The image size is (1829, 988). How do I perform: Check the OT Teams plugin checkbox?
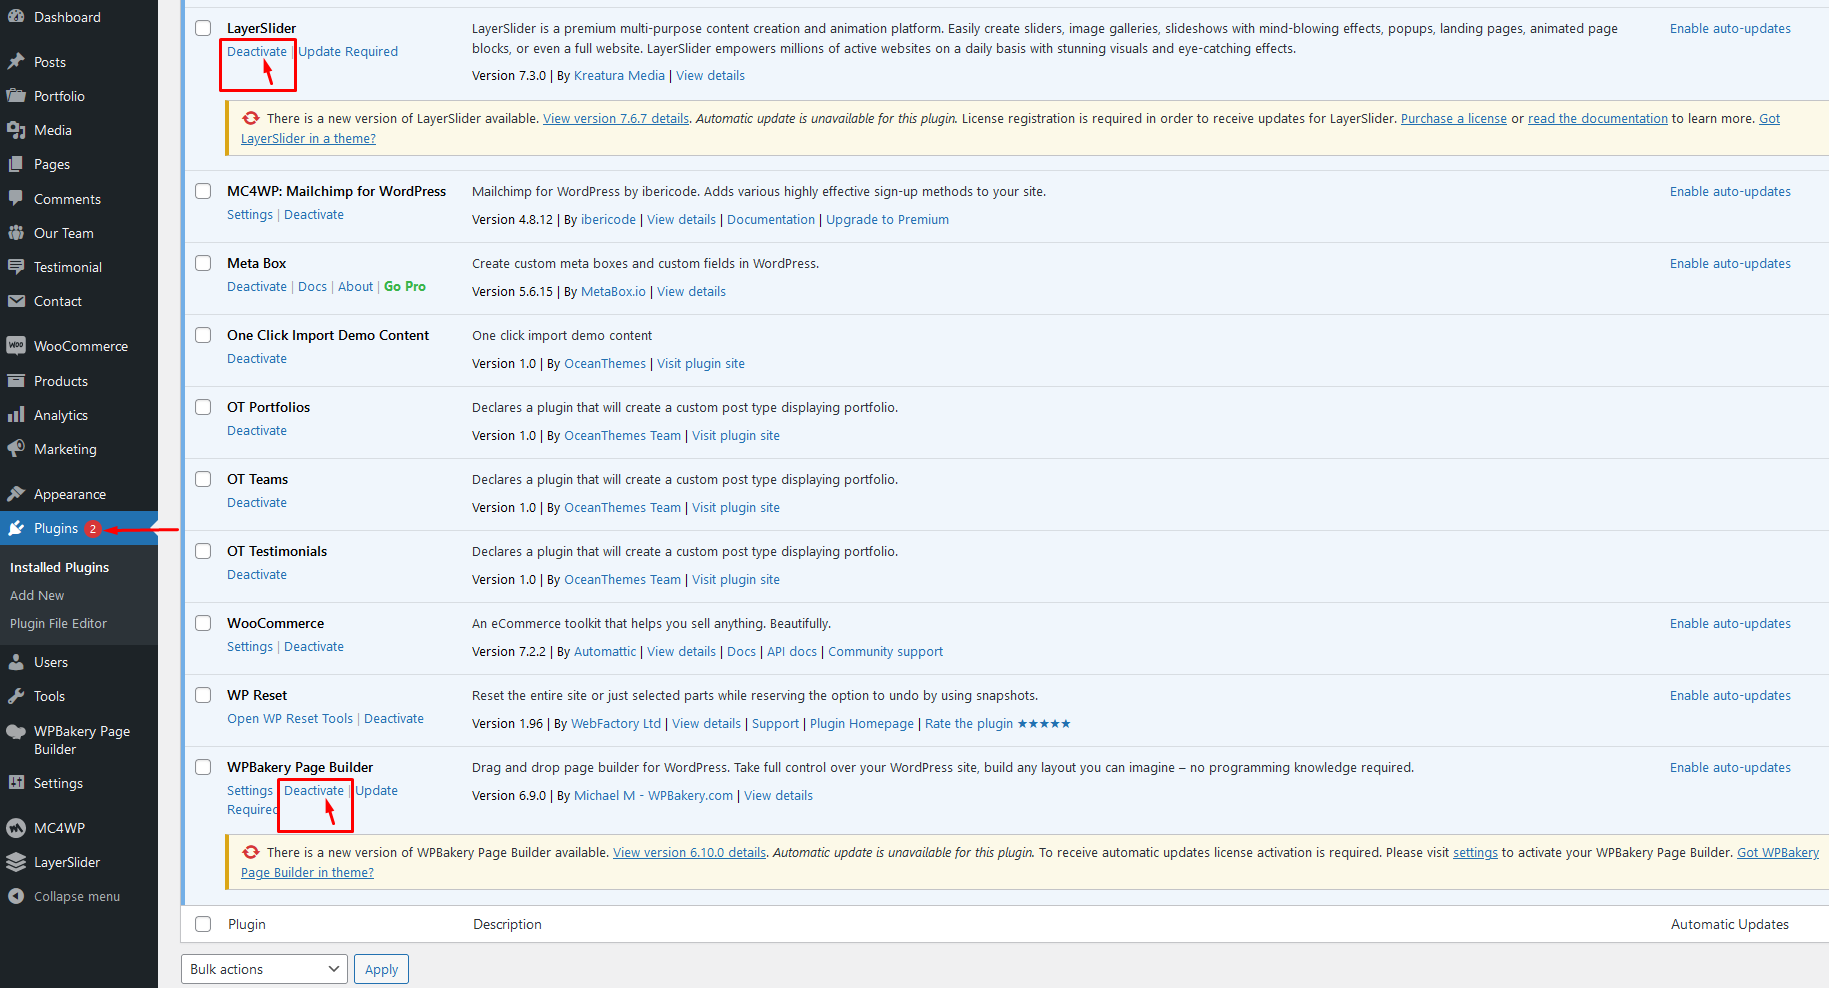coord(203,479)
